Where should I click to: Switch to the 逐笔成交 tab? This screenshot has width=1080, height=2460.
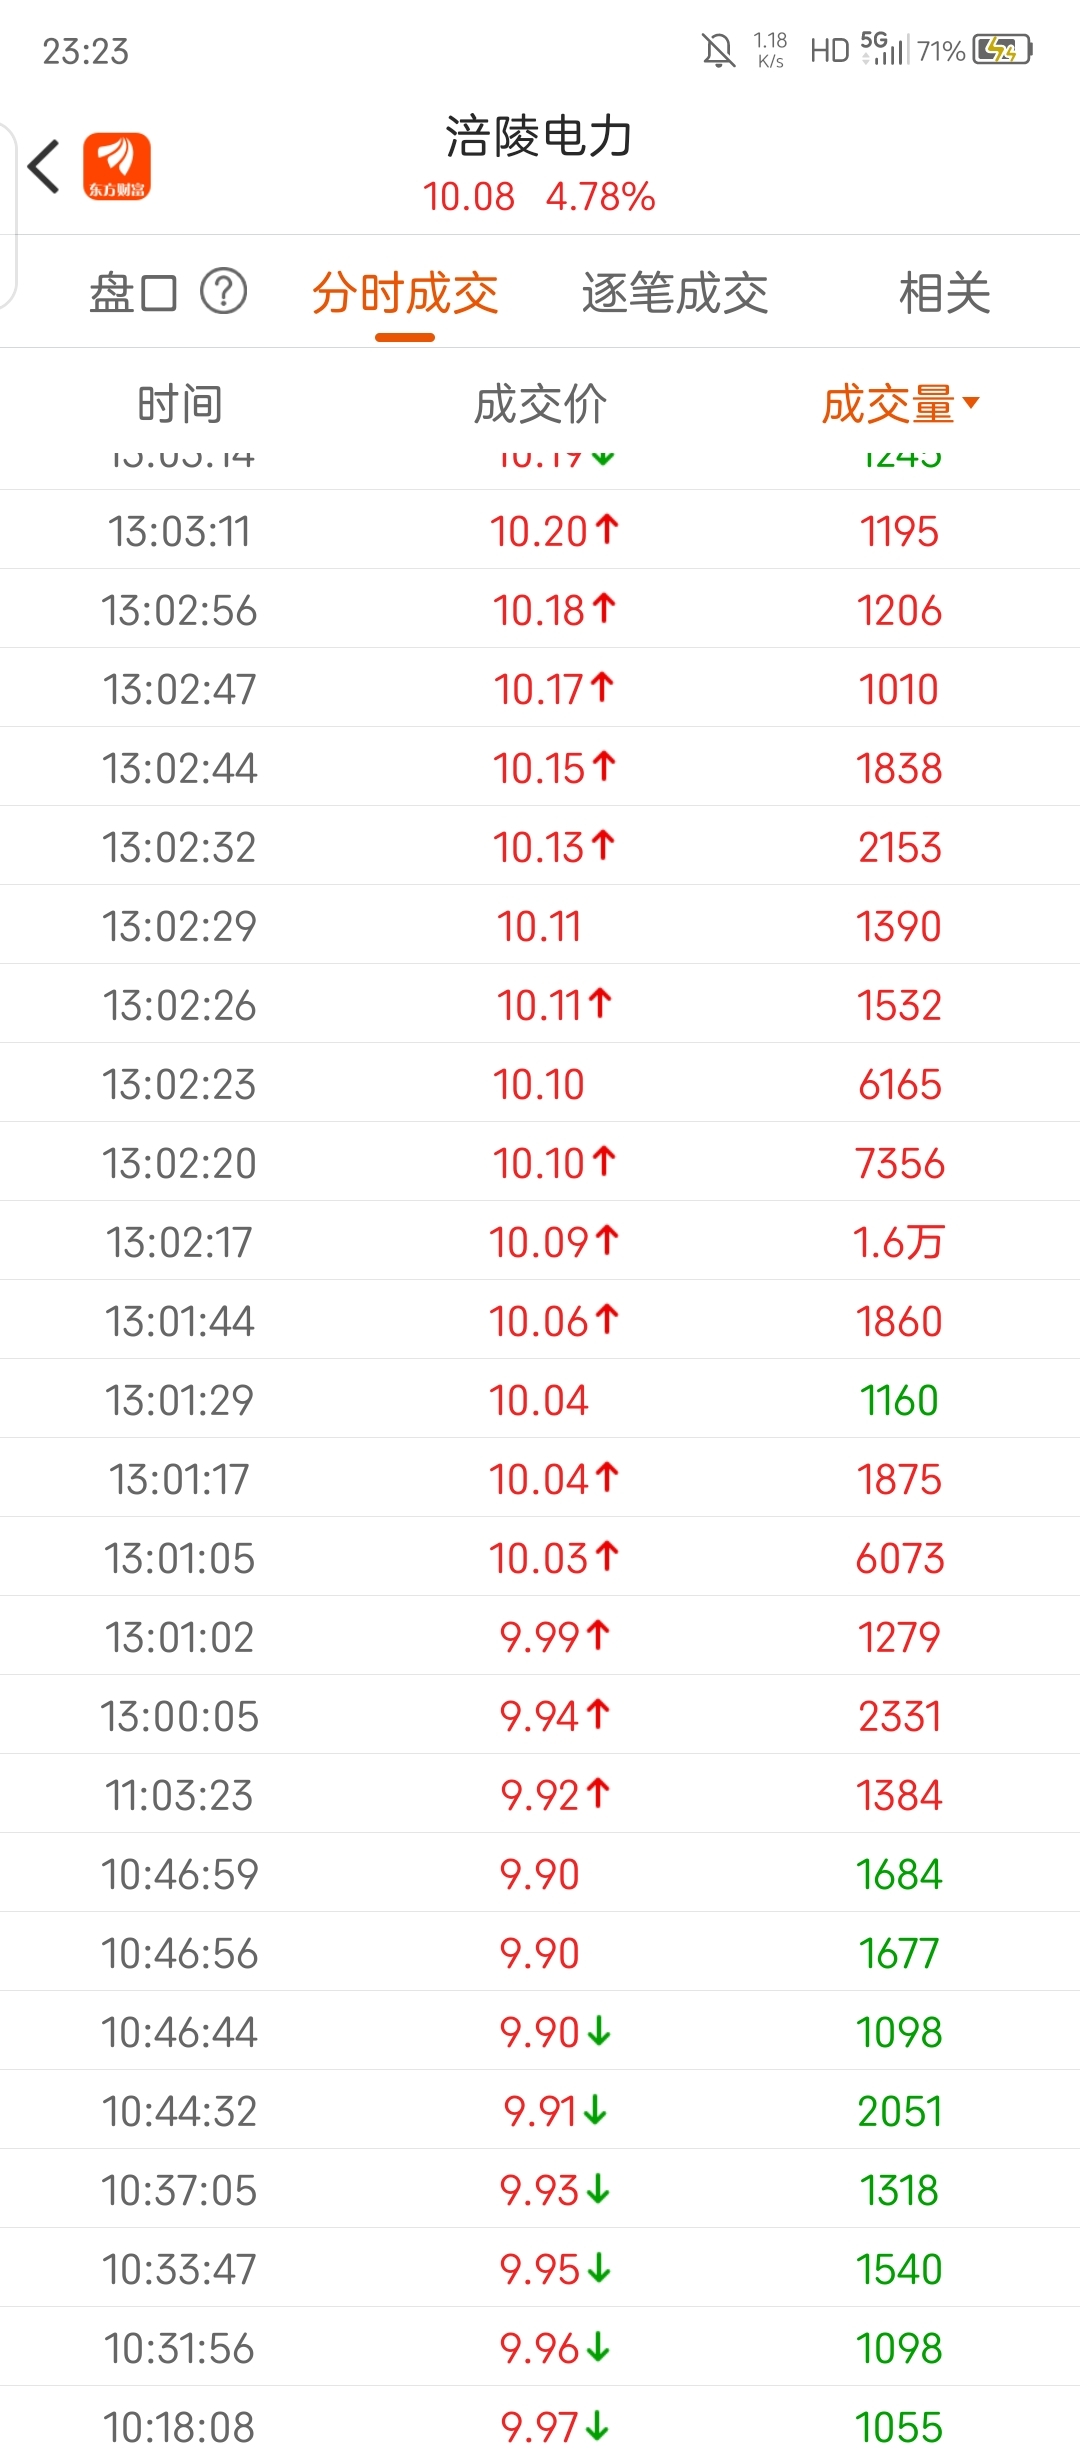coord(675,293)
